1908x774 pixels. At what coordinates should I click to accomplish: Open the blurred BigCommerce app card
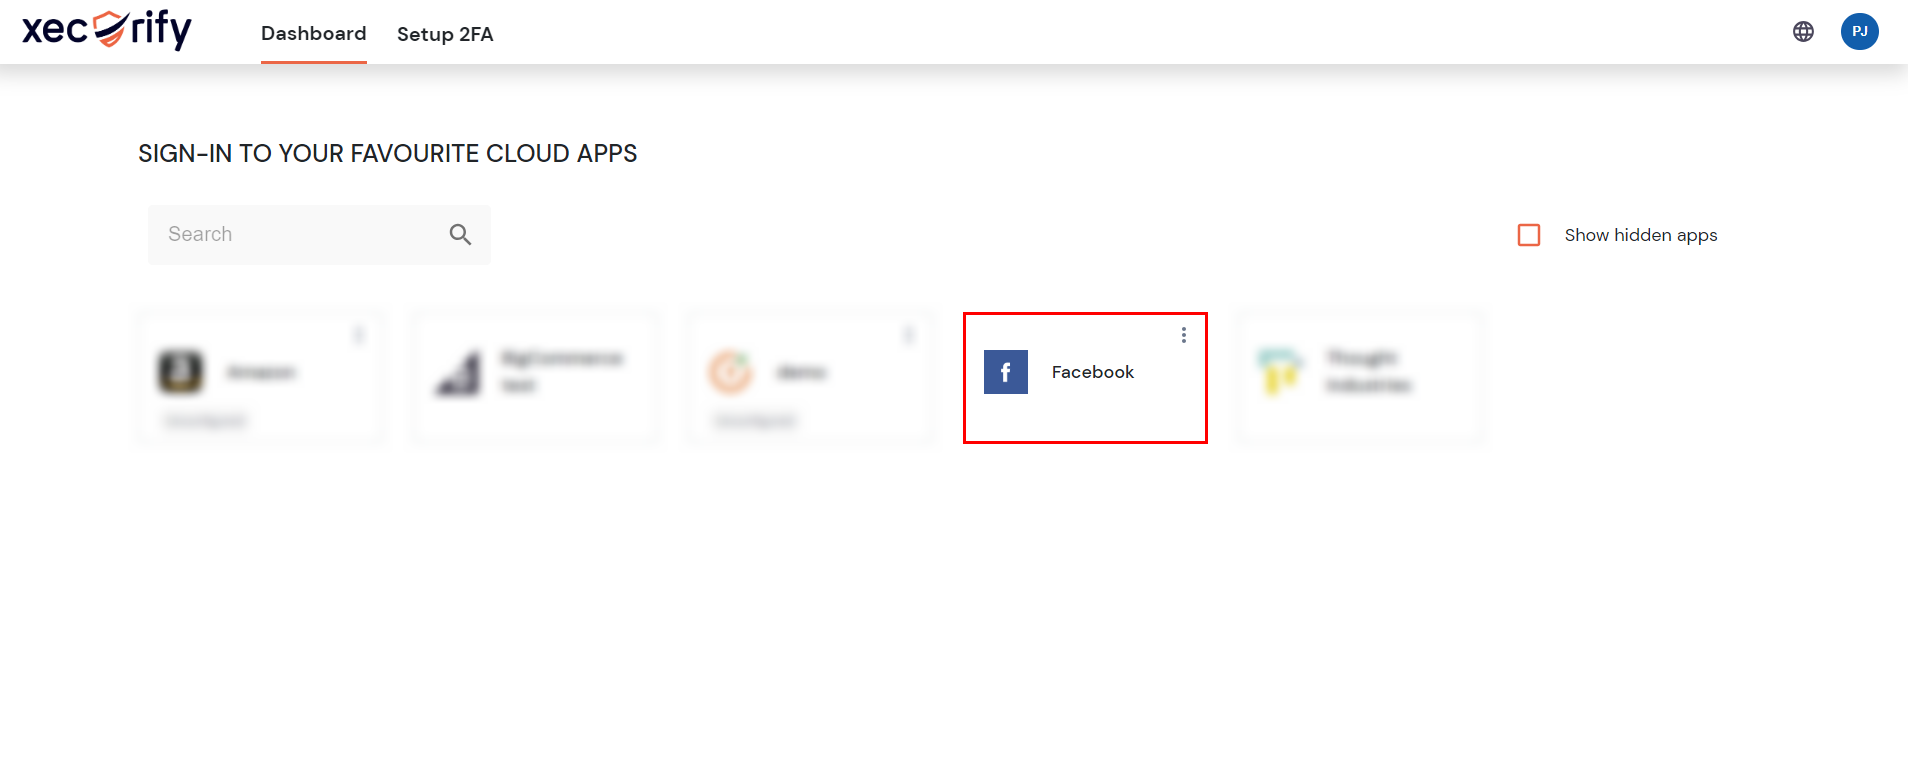coord(535,377)
